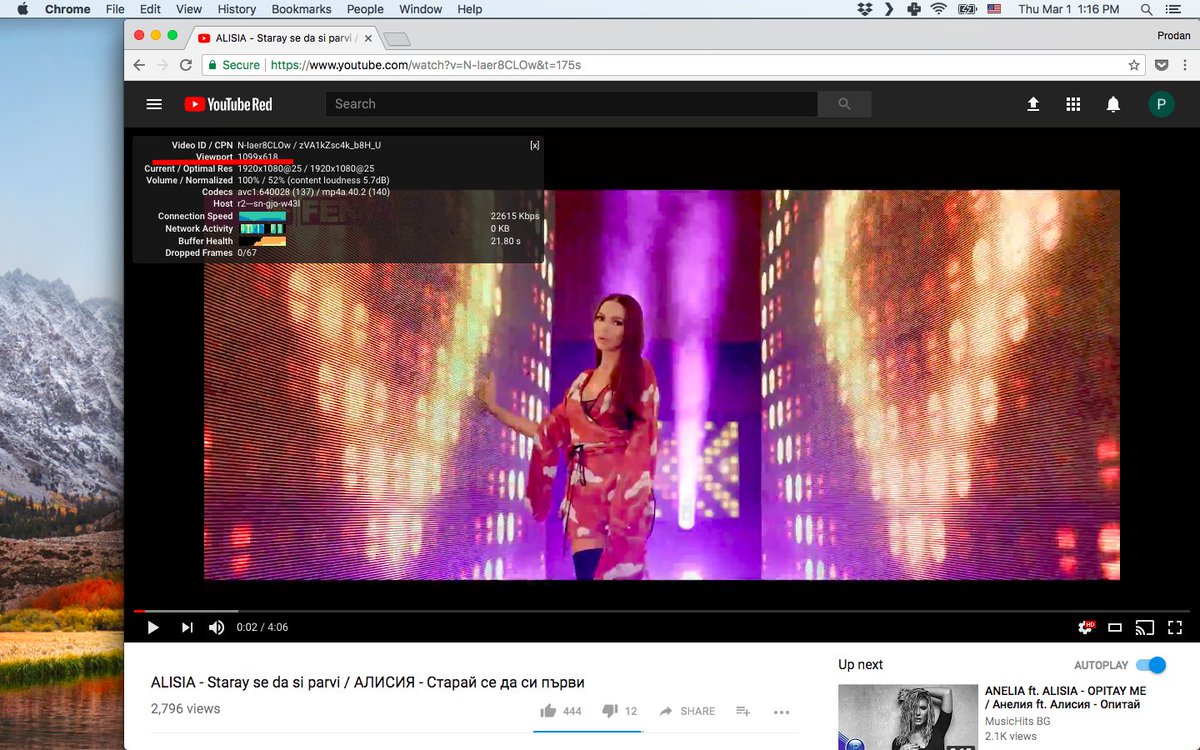Open the ANELIA ft. ALISIA video thumbnail
Screen dimensions: 1200x750
(x=908, y=717)
